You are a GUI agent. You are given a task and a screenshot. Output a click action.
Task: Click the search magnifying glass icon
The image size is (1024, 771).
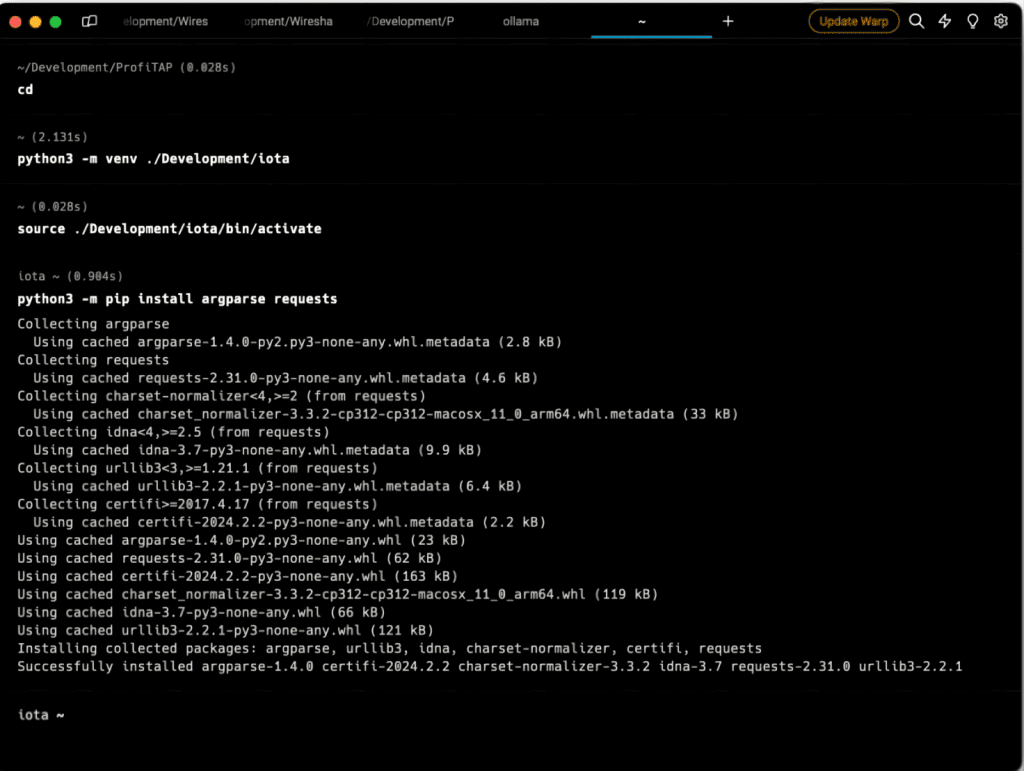(x=916, y=21)
